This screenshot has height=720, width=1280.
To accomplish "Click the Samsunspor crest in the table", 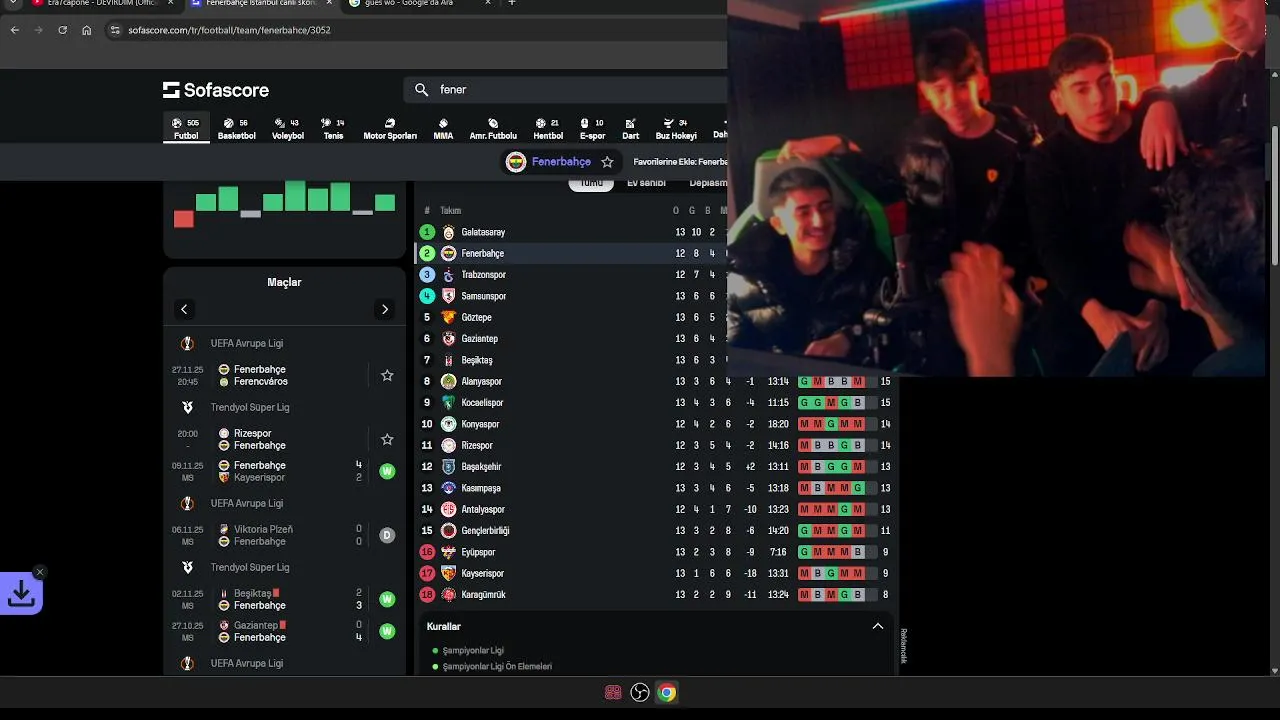I will point(449,296).
